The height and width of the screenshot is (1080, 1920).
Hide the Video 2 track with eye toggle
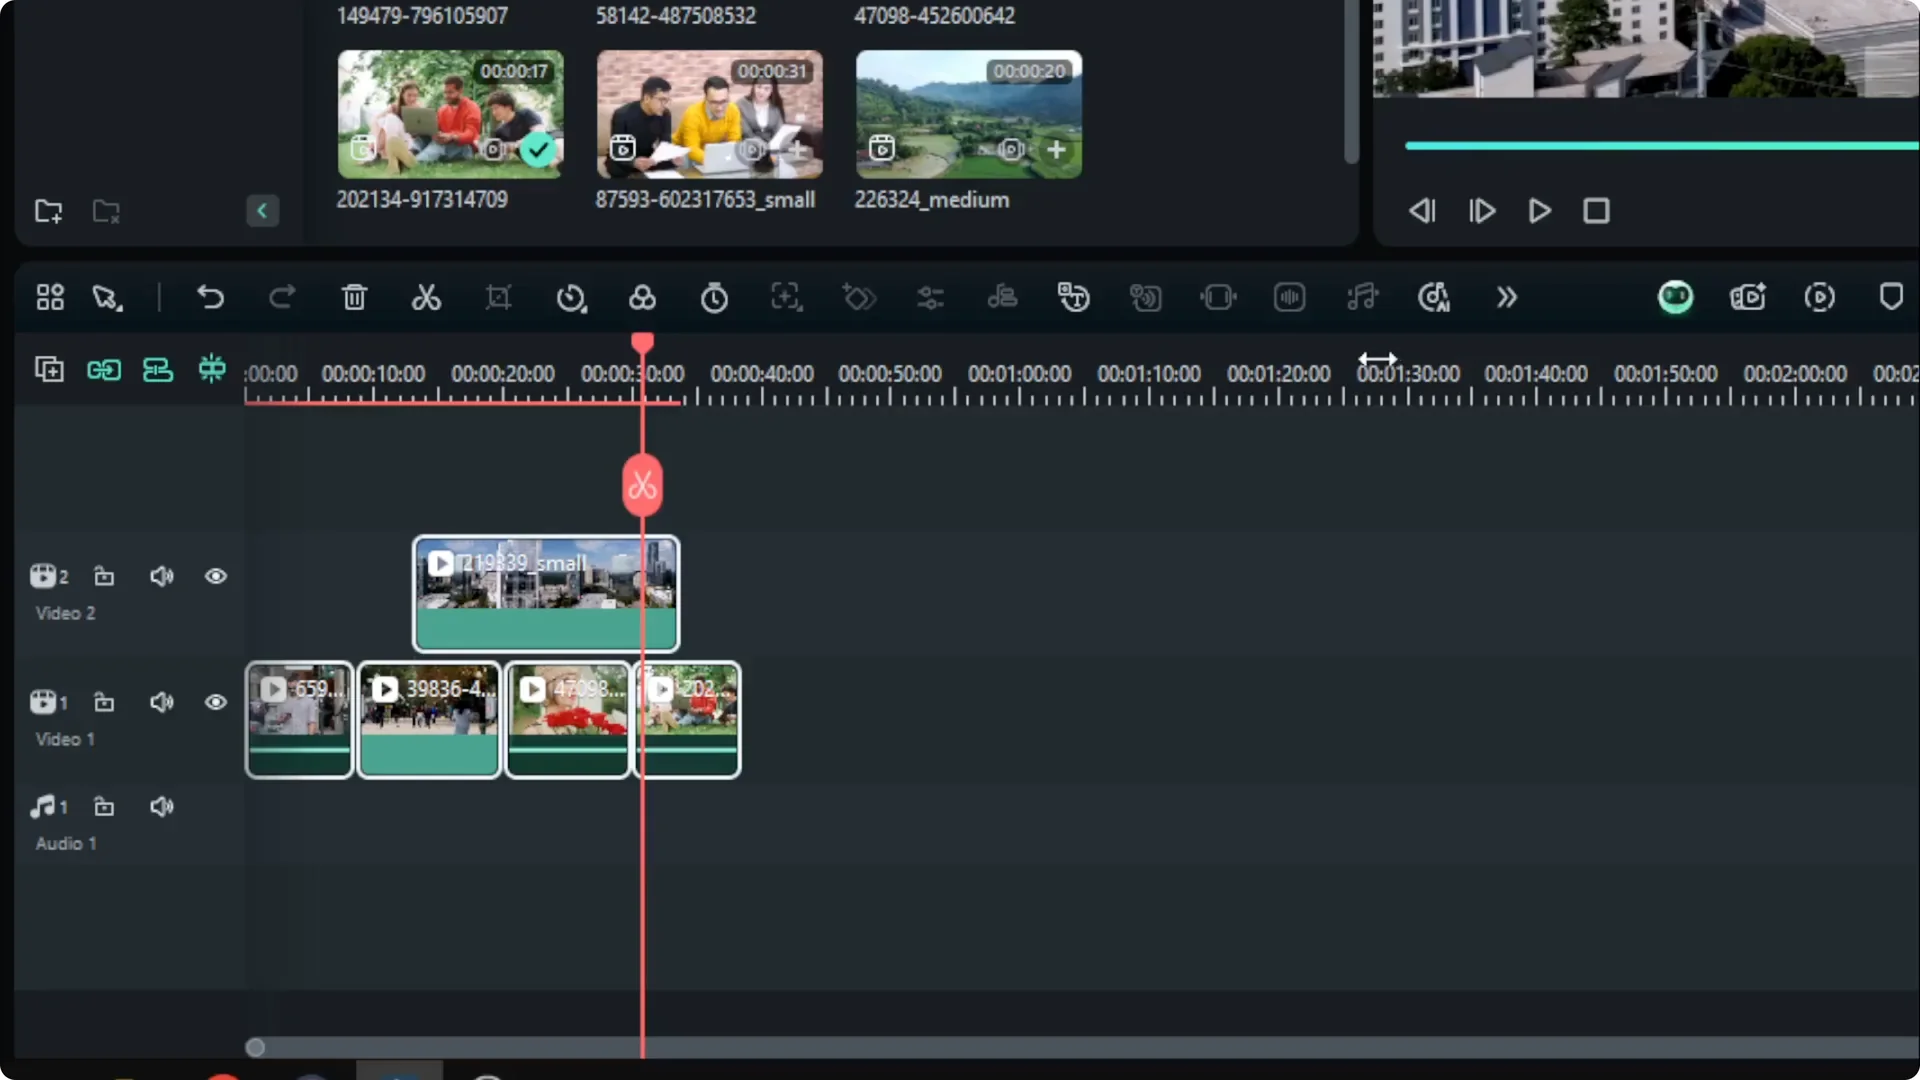pos(215,577)
